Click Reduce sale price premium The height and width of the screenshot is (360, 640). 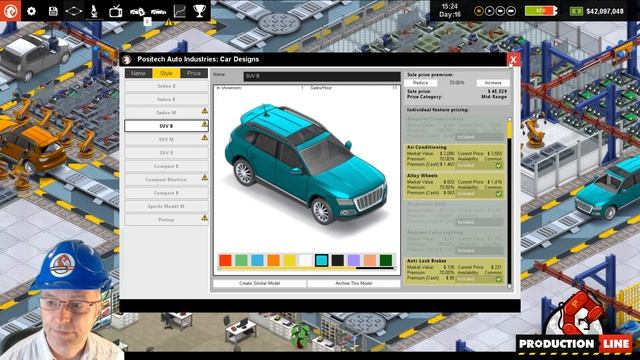pyautogui.click(x=421, y=82)
